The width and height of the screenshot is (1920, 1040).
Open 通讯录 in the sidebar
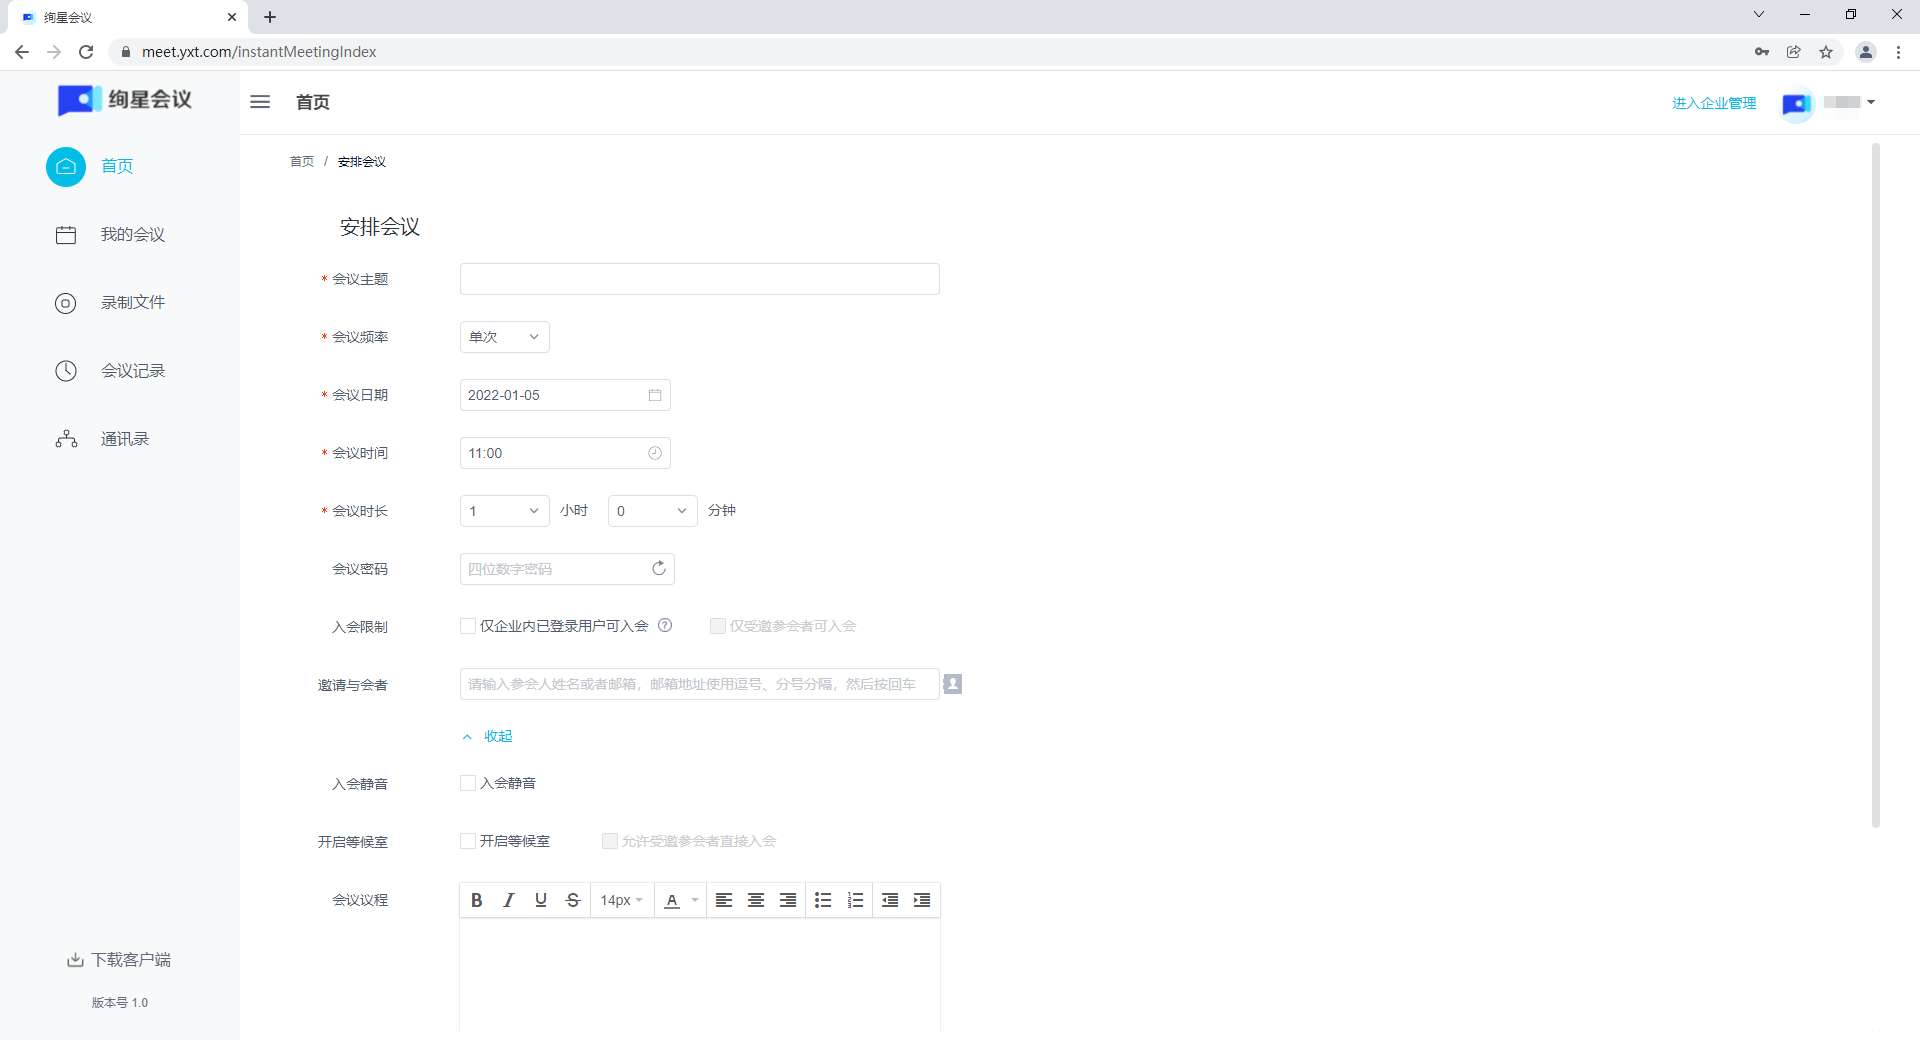pos(102,439)
